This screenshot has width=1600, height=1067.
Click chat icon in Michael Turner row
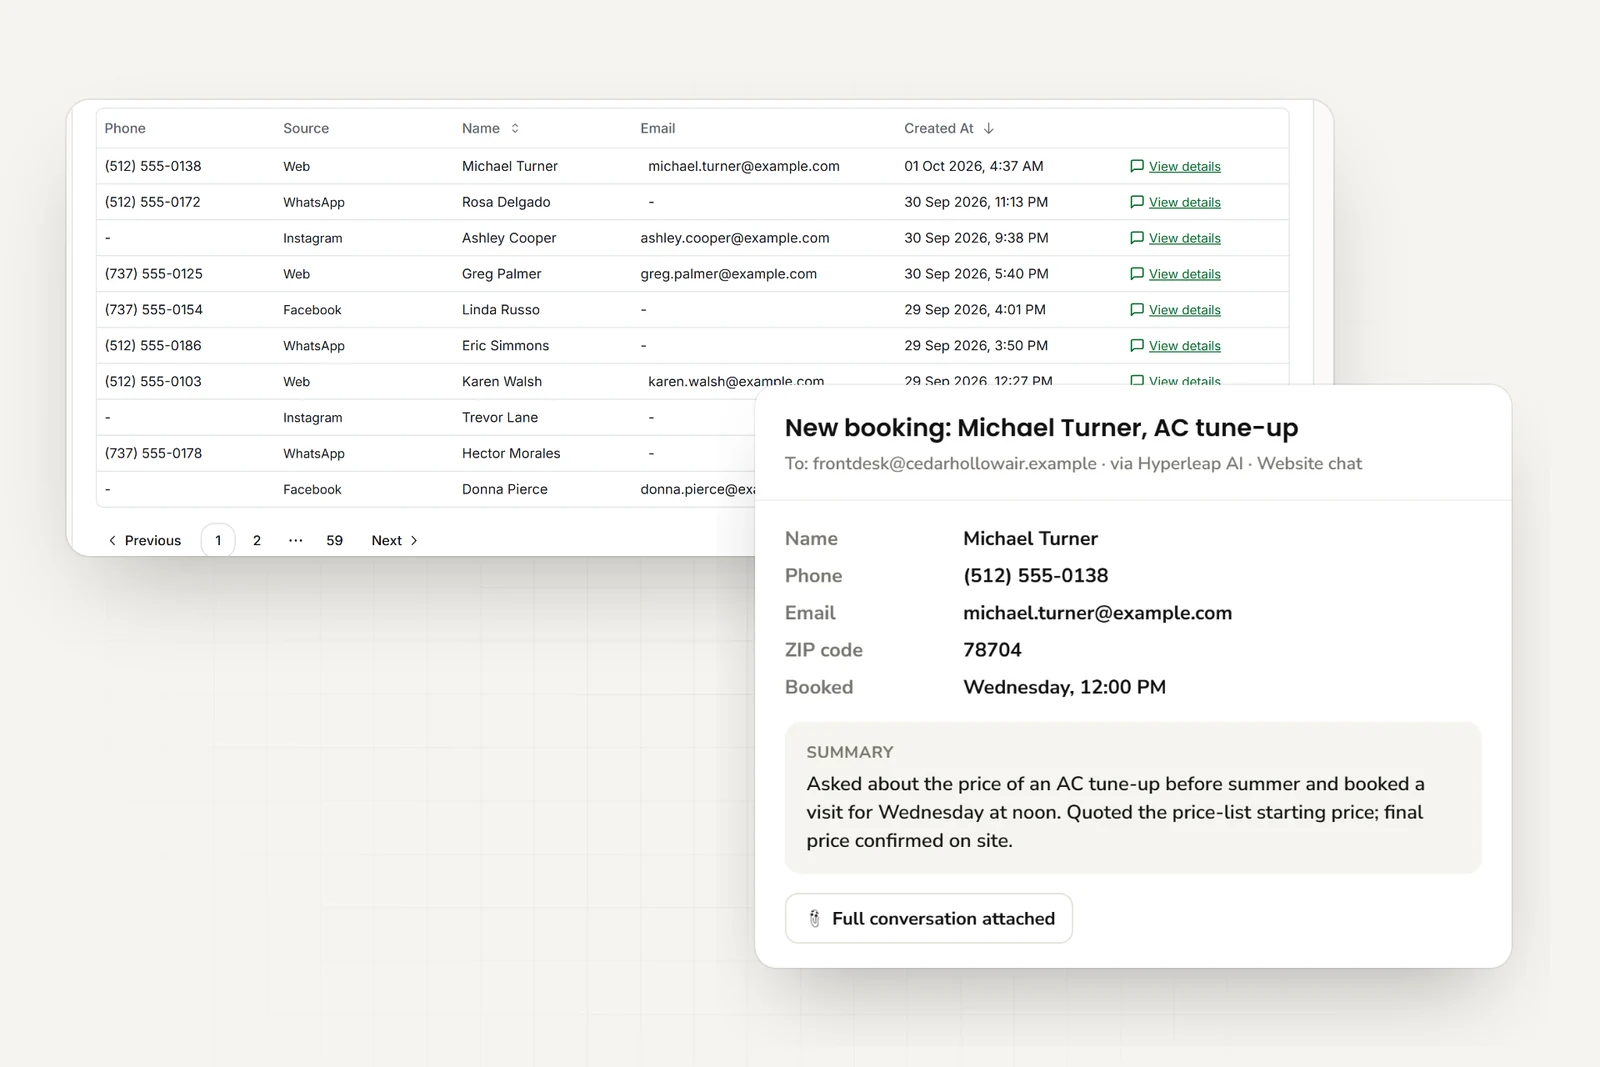1136,166
